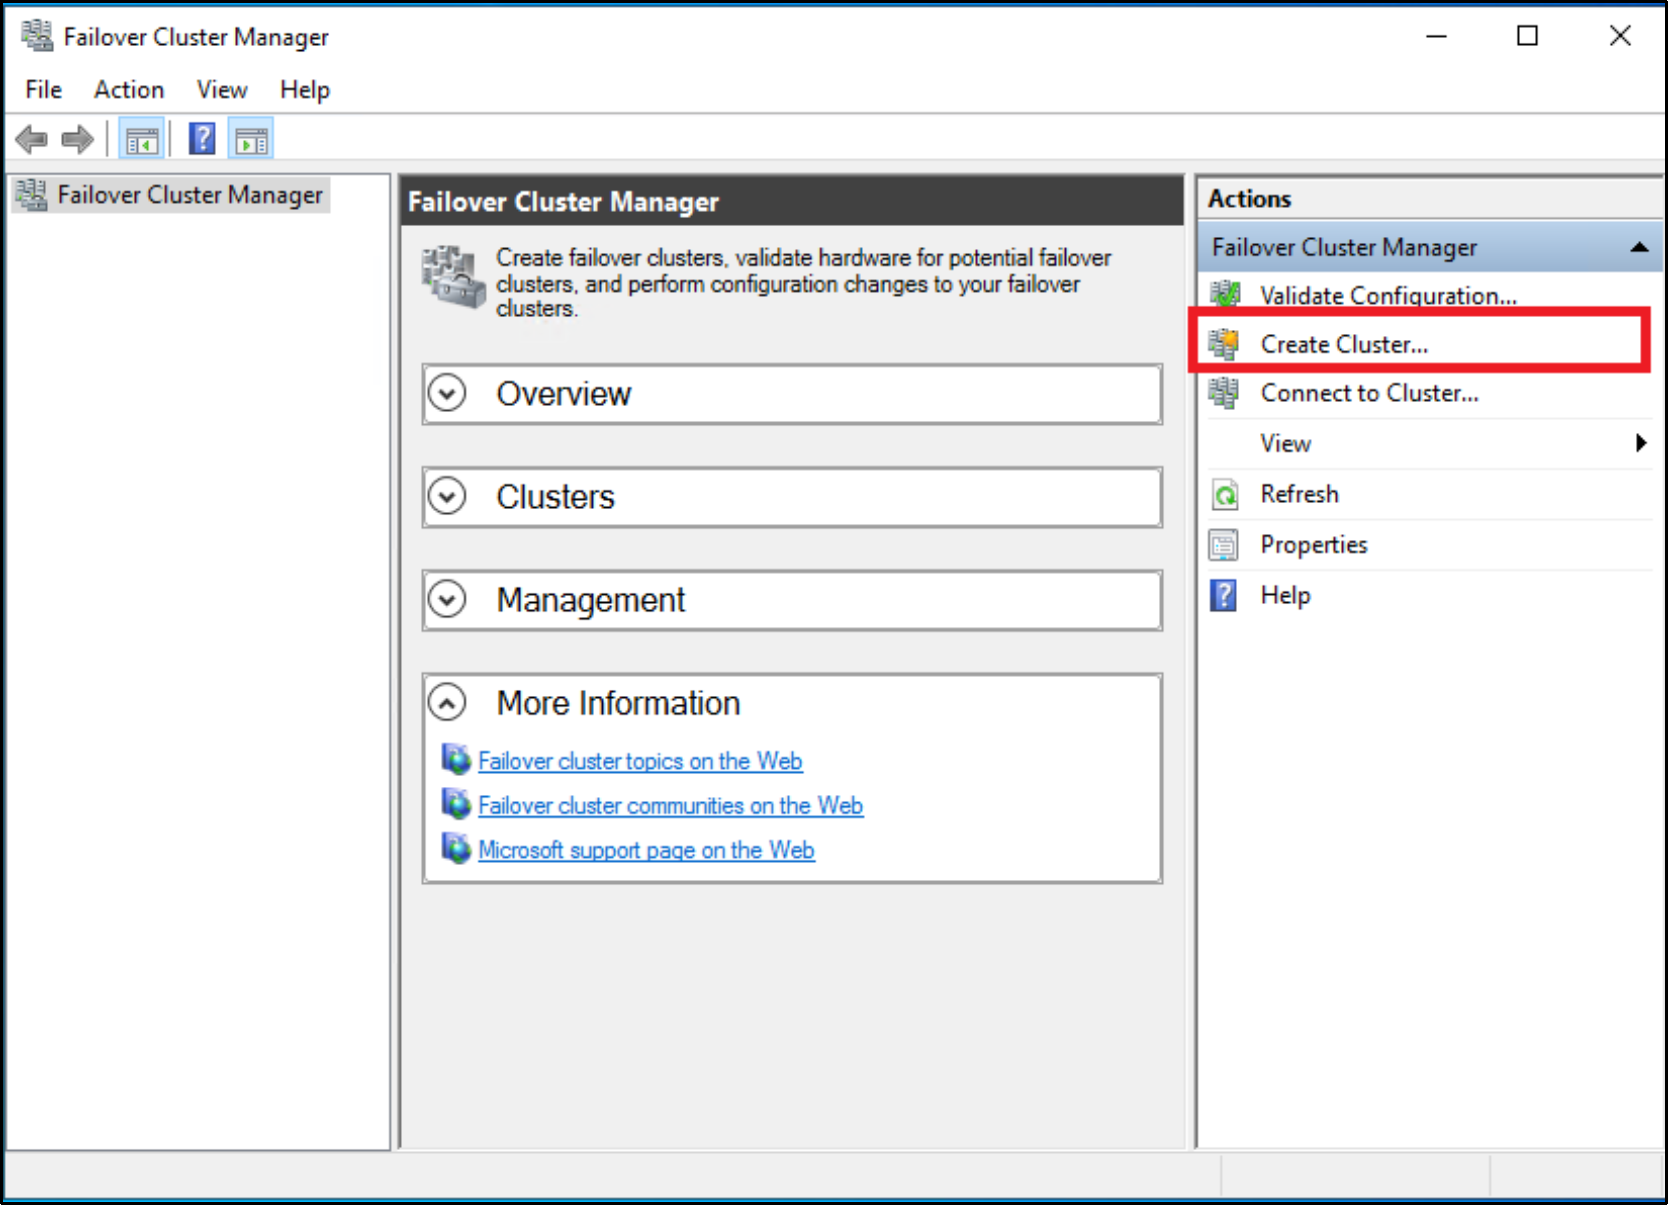Choose Refresh in the Actions pane
The image size is (1669, 1206).
click(x=1299, y=494)
